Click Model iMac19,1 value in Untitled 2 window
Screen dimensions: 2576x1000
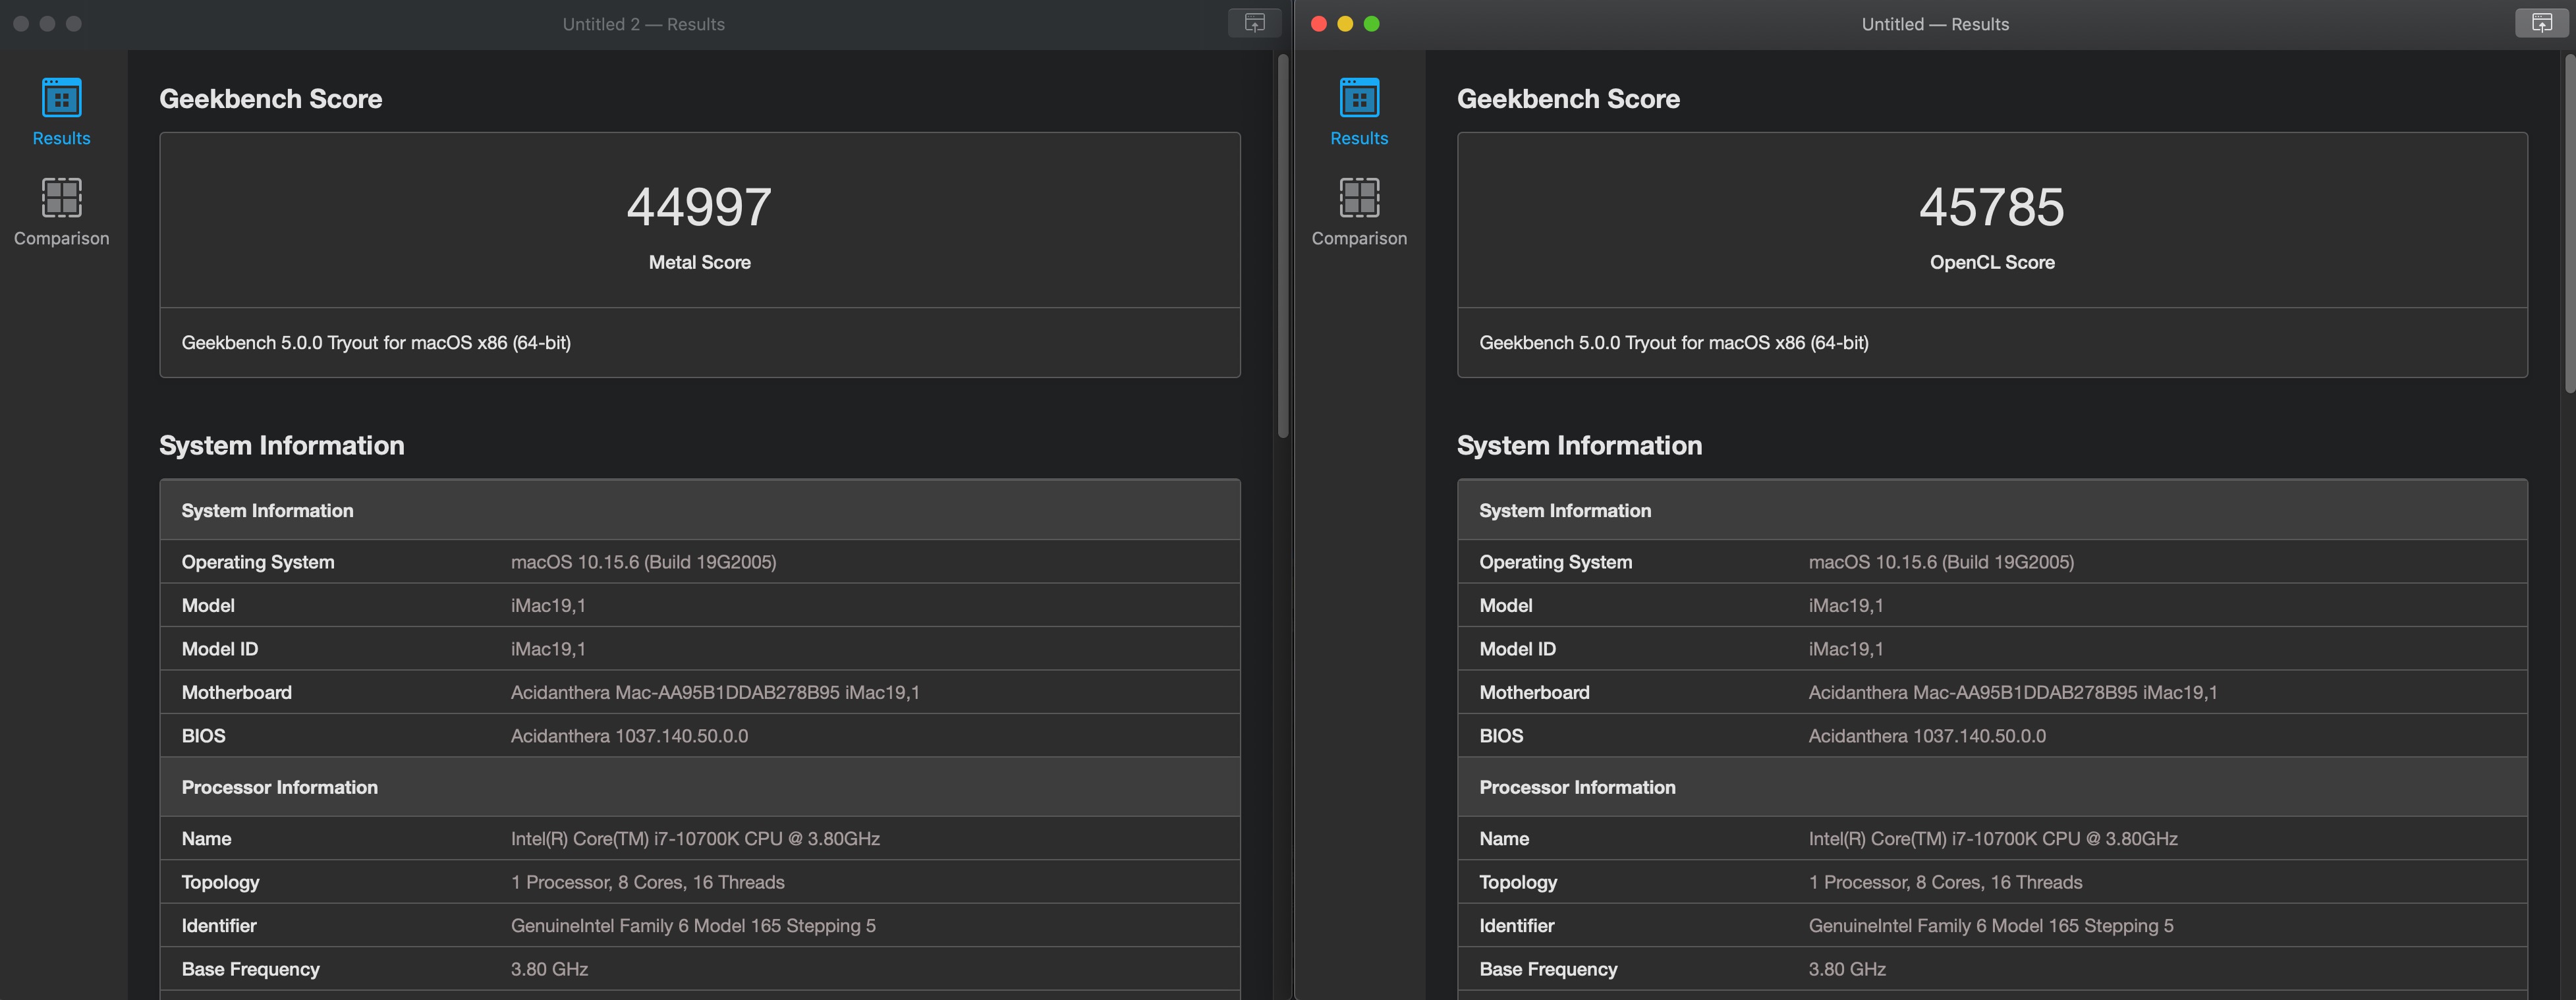(x=548, y=606)
